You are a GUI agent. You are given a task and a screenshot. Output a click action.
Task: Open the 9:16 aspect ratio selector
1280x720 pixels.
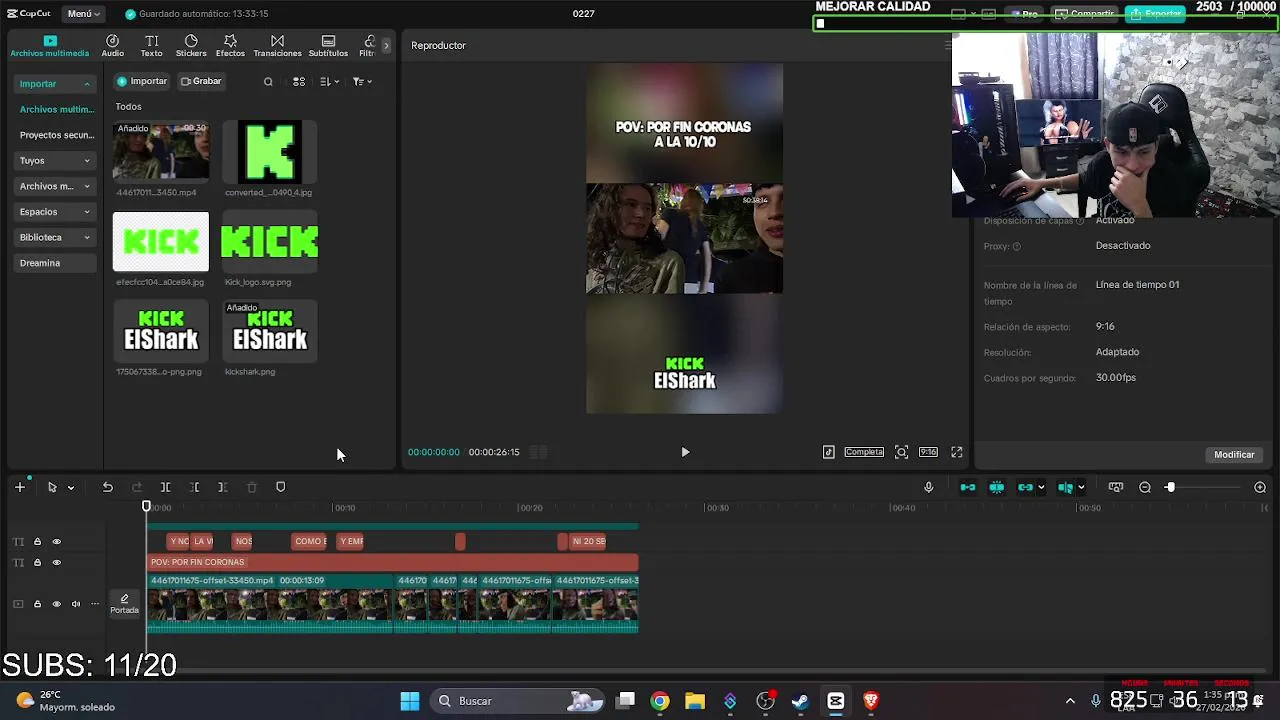[928, 452]
